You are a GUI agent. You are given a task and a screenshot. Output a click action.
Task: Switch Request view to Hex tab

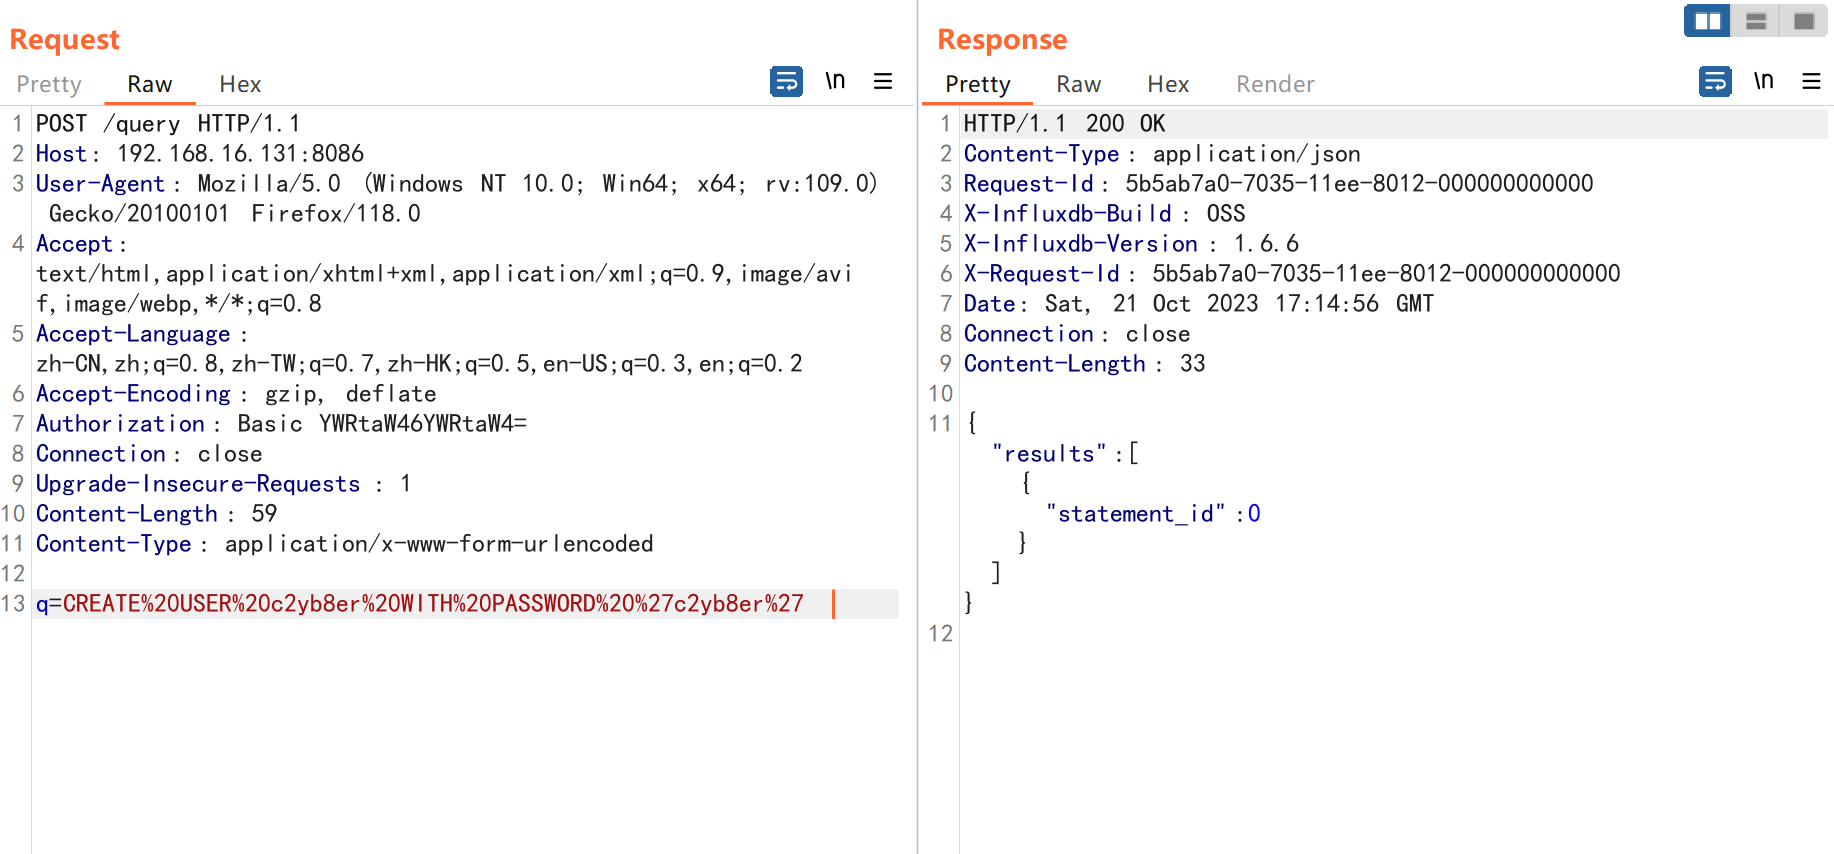click(x=240, y=84)
